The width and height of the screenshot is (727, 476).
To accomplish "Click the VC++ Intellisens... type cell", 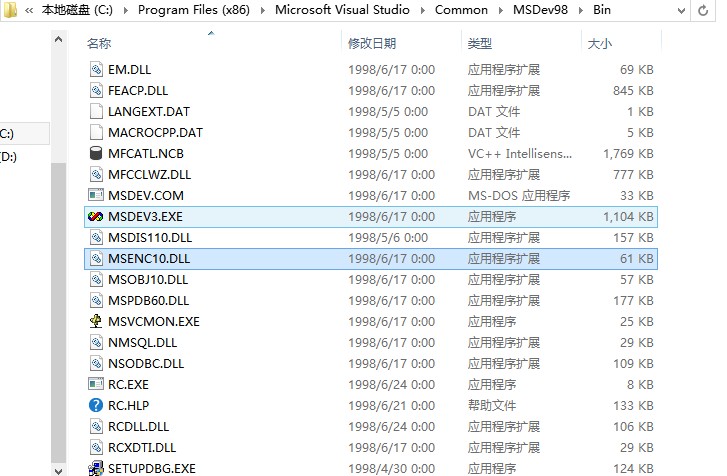I will pyautogui.click(x=520, y=153).
